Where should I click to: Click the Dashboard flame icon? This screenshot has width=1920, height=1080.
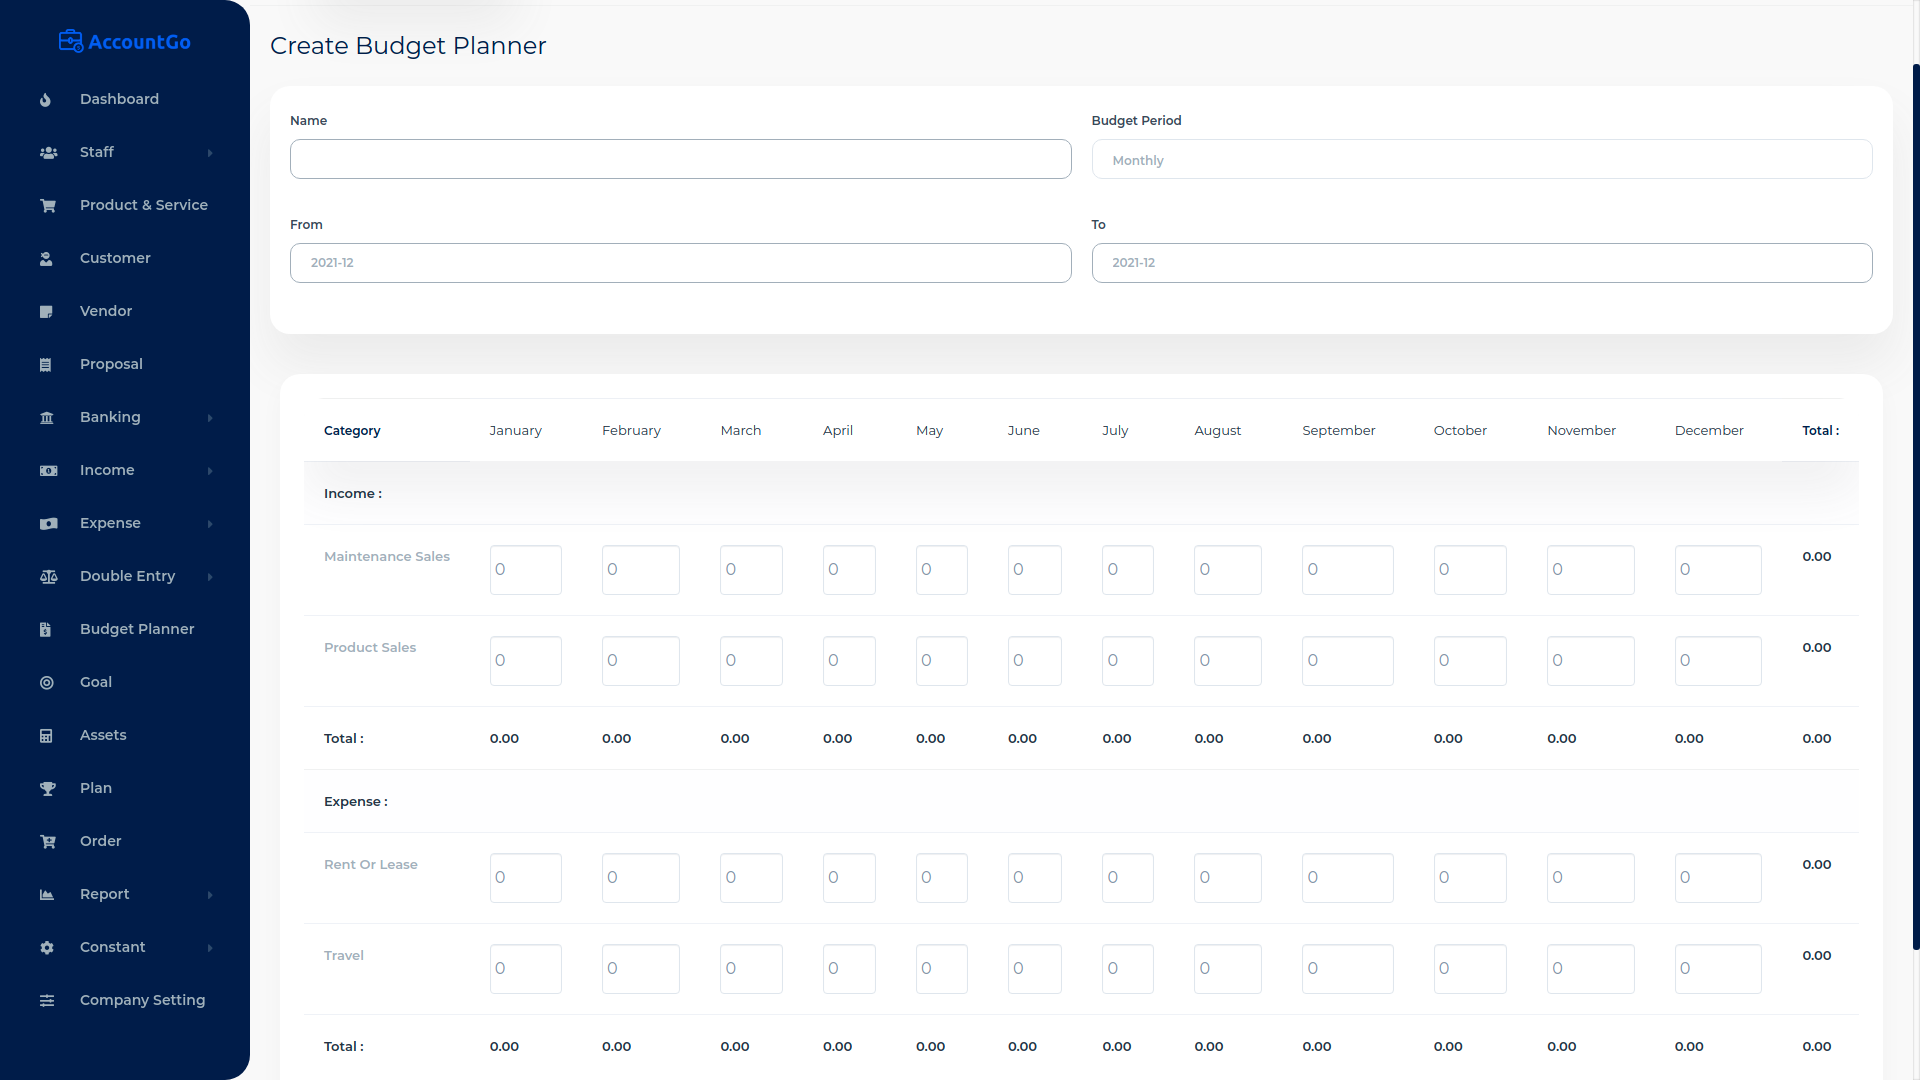click(46, 100)
